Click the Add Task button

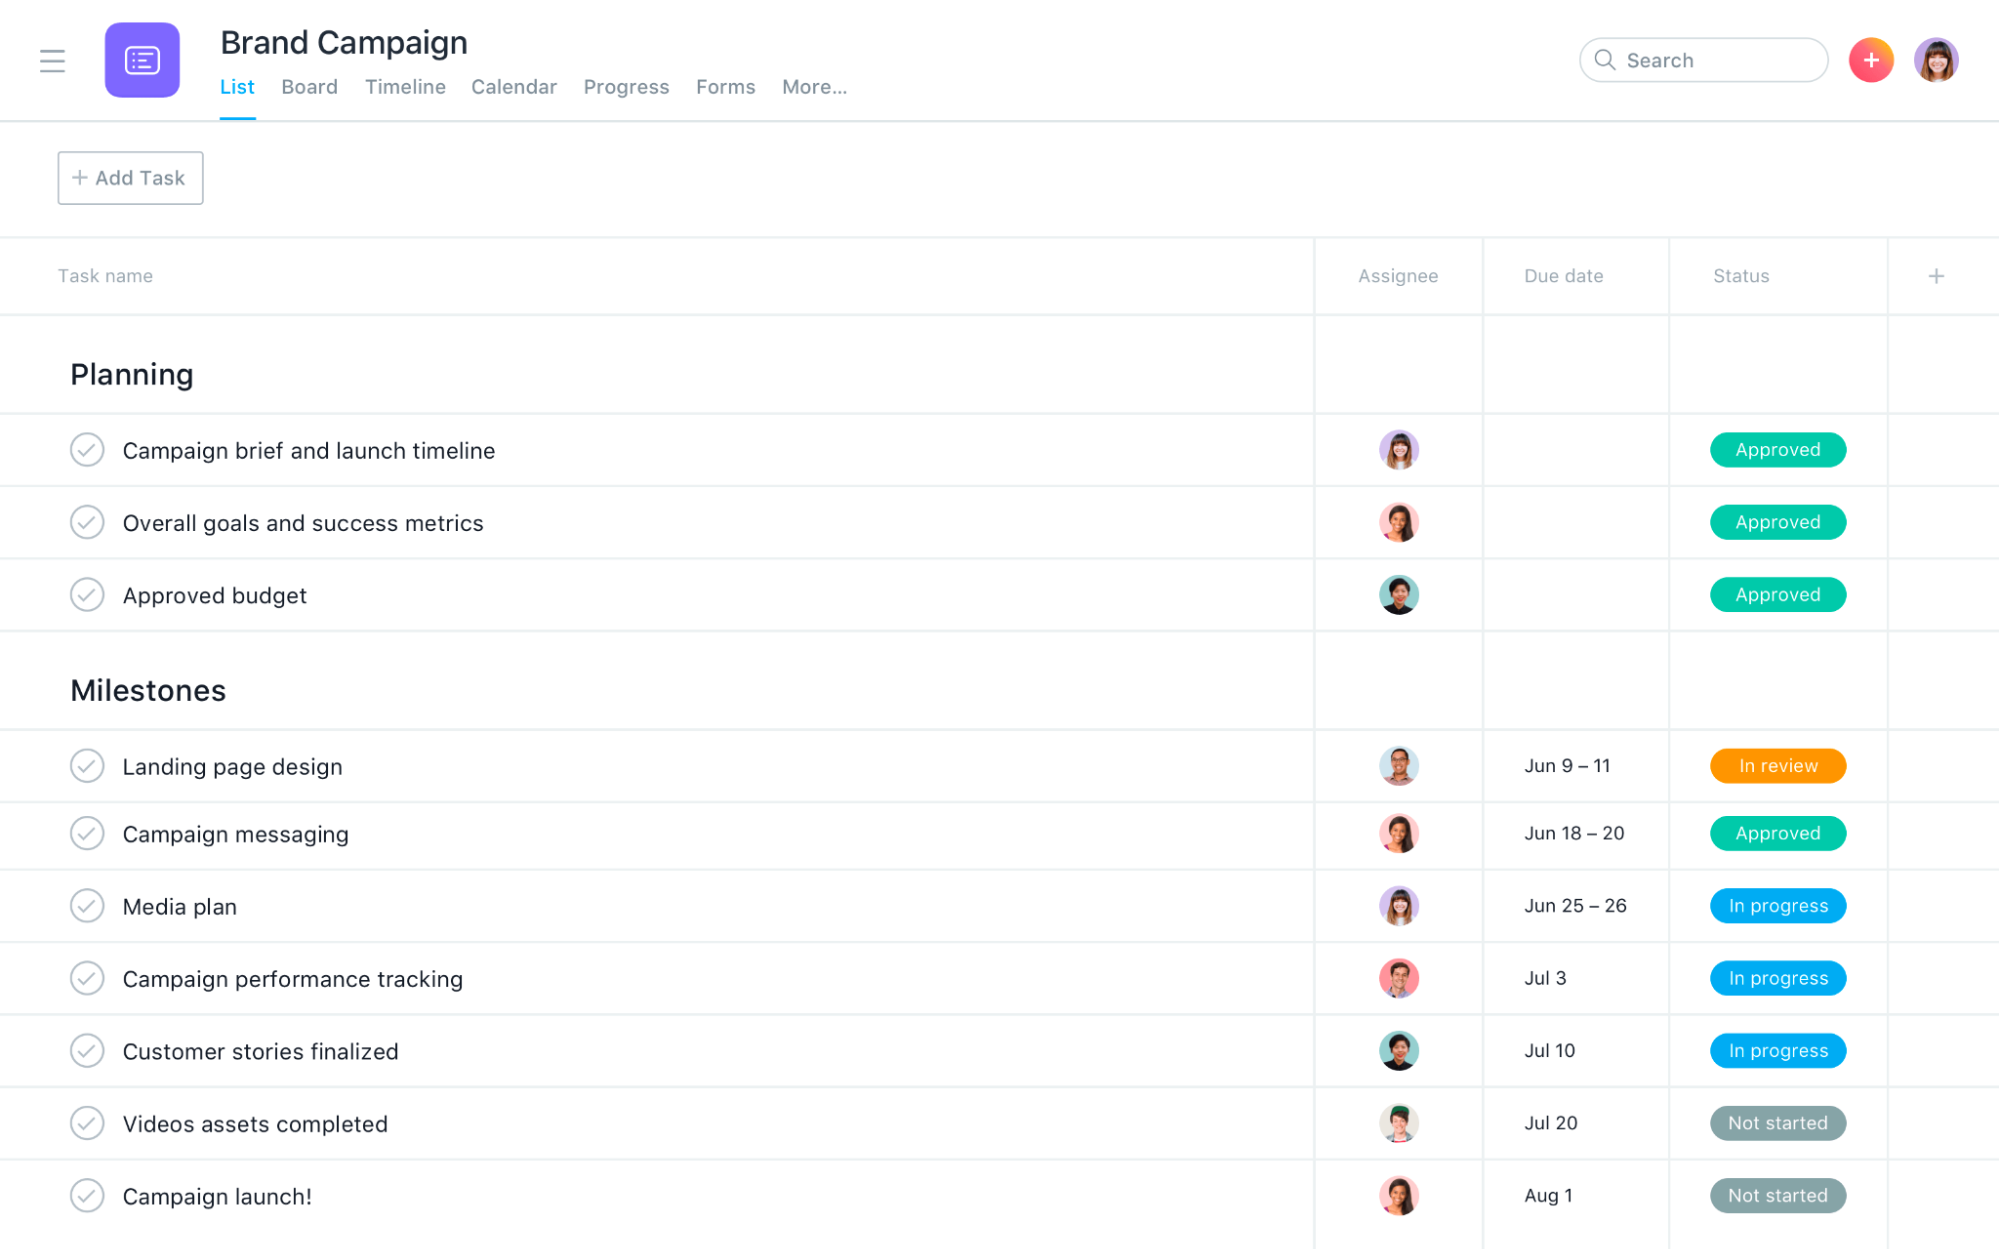130,177
